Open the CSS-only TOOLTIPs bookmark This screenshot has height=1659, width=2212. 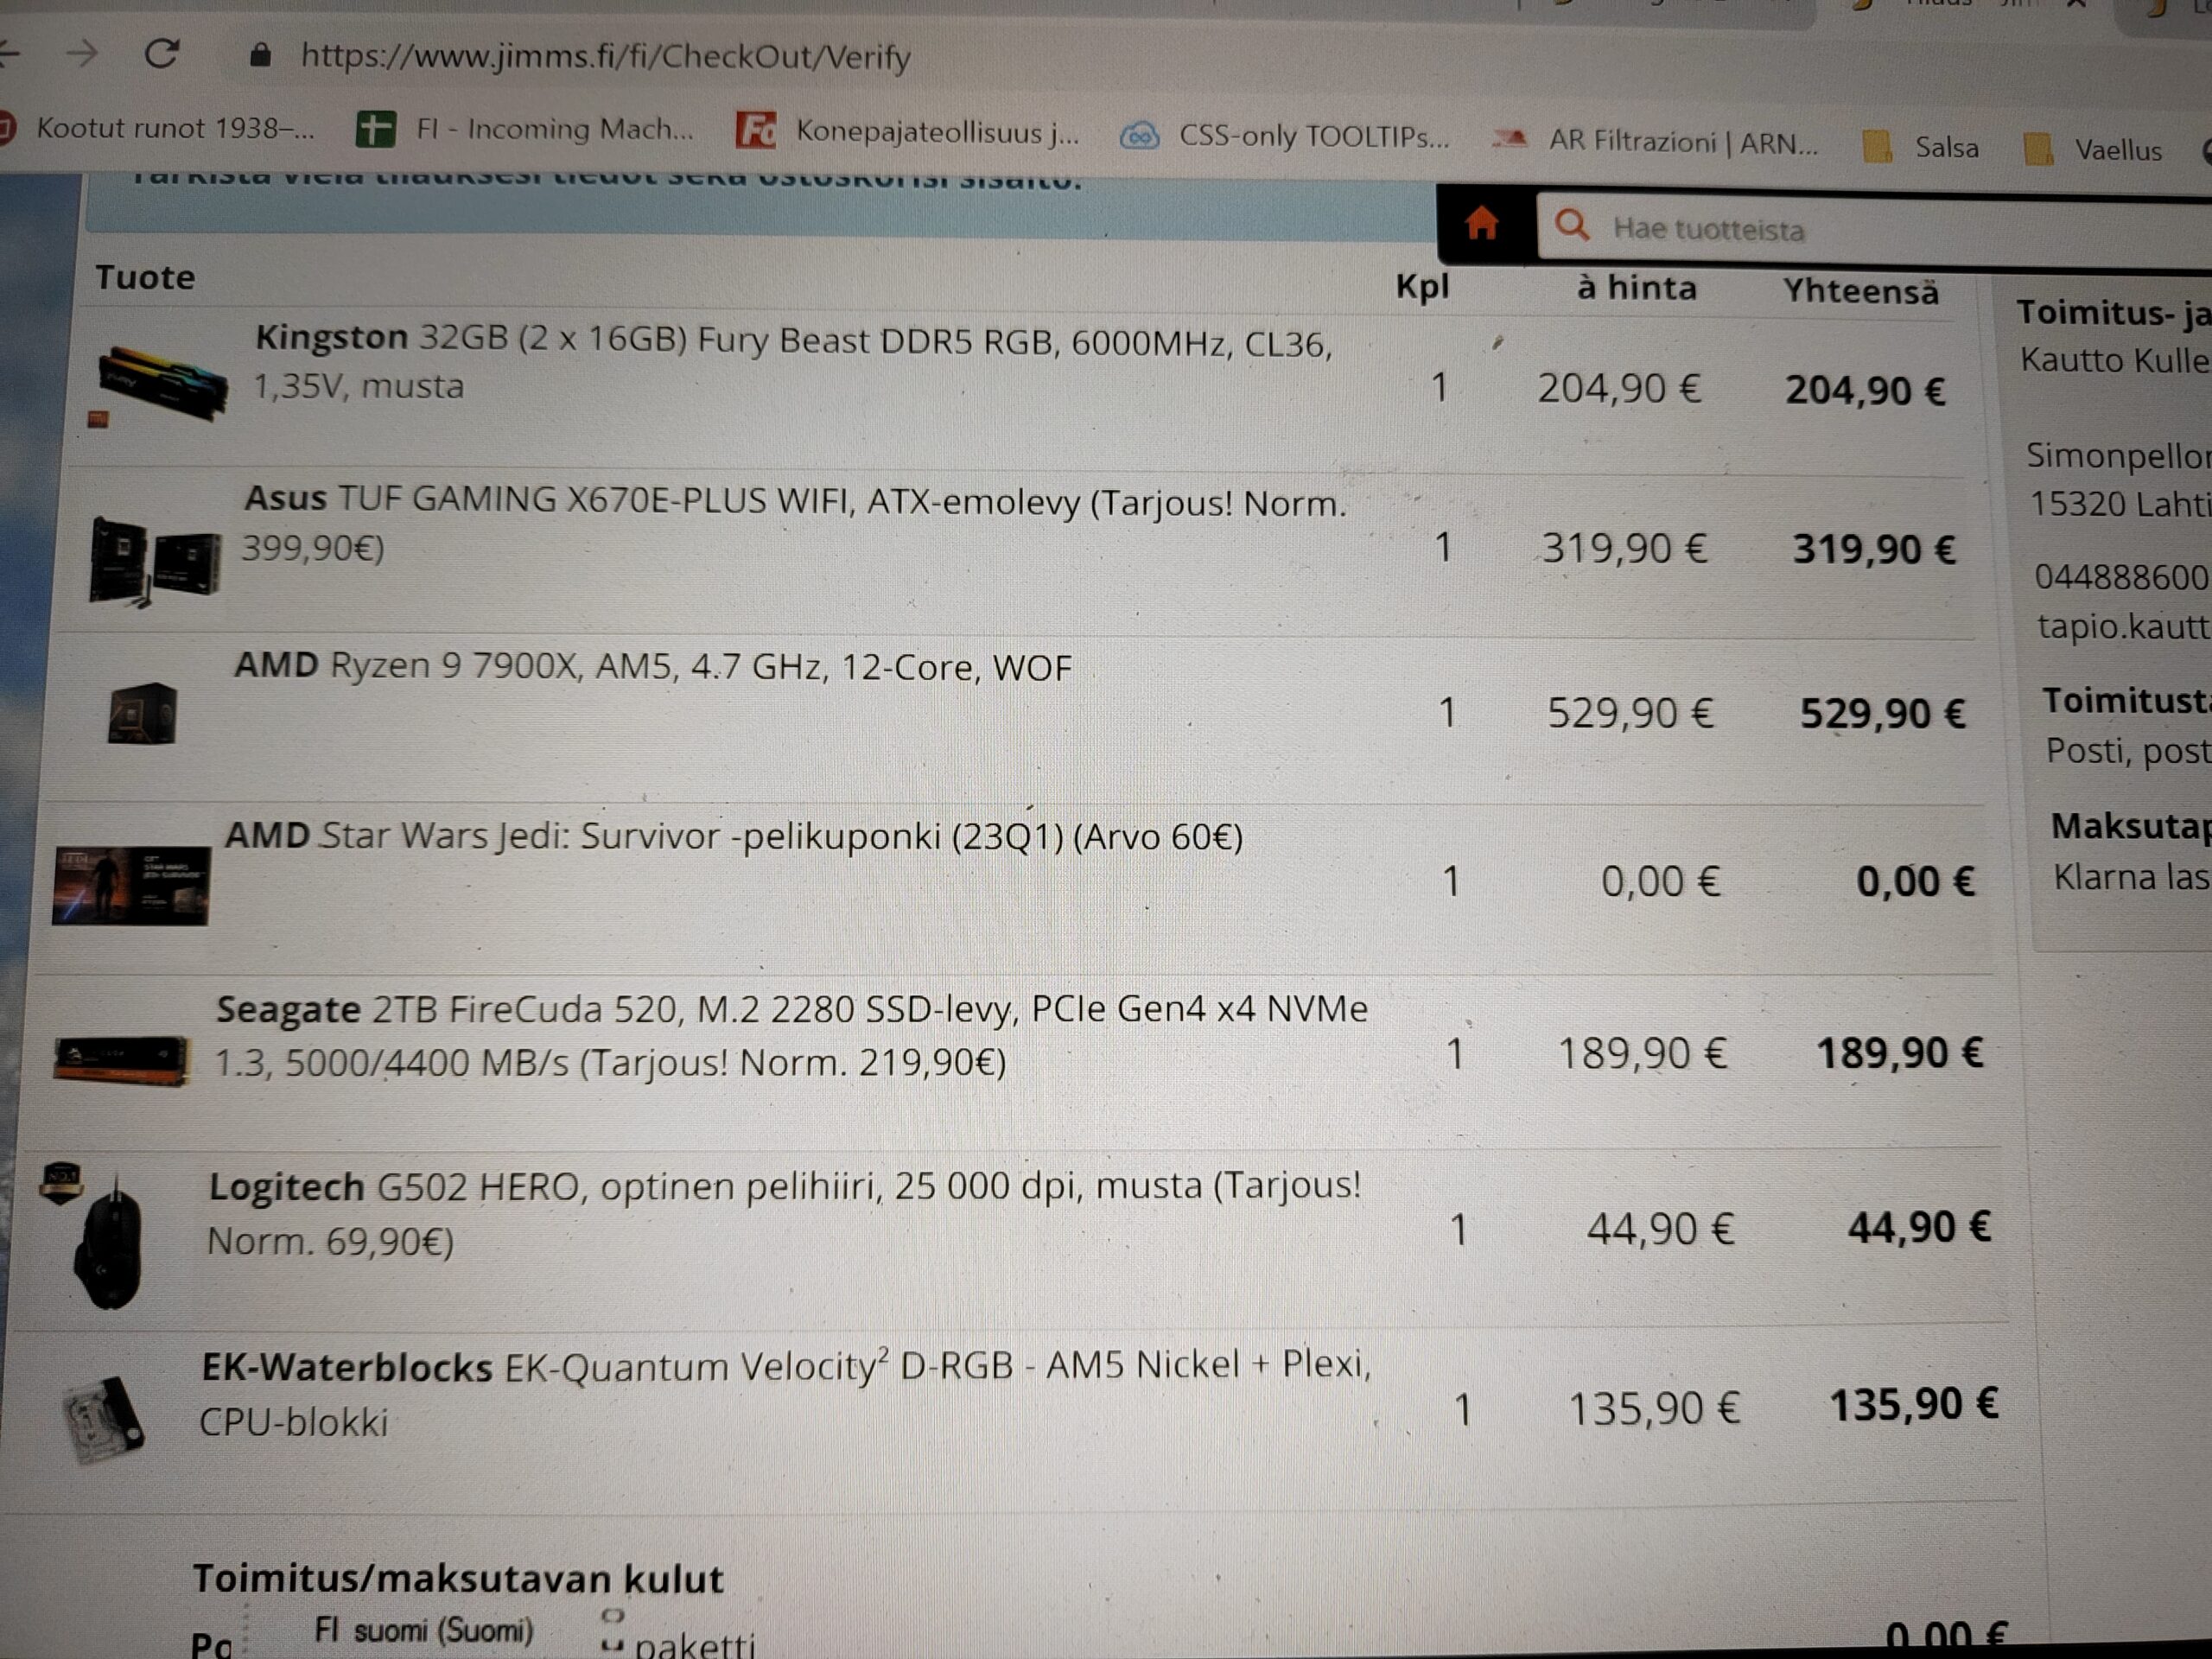pyautogui.click(x=1285, y=136)
